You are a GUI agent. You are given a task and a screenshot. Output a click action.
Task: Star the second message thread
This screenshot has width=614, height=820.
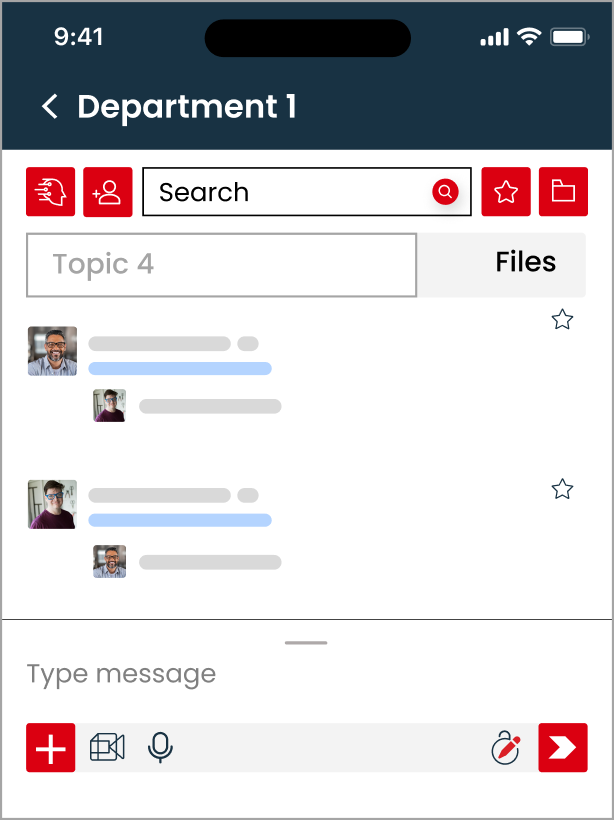[x=562, y=489]
